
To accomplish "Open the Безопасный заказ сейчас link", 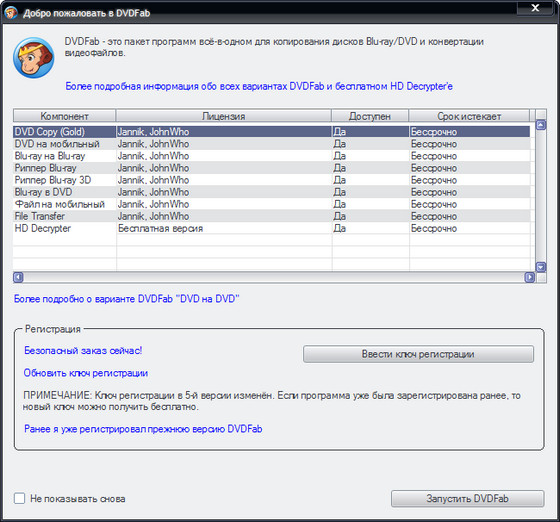I will tap(83, 351).
